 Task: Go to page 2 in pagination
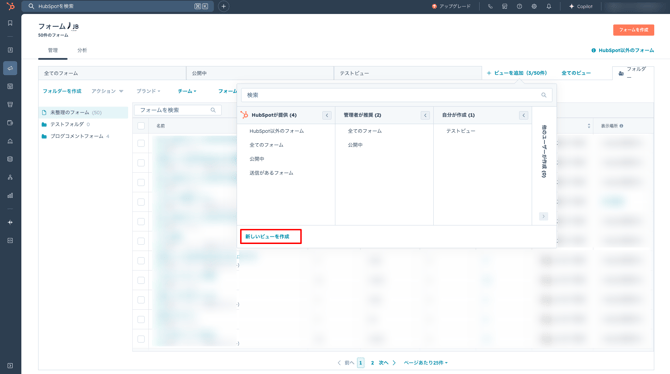point(372,363)
